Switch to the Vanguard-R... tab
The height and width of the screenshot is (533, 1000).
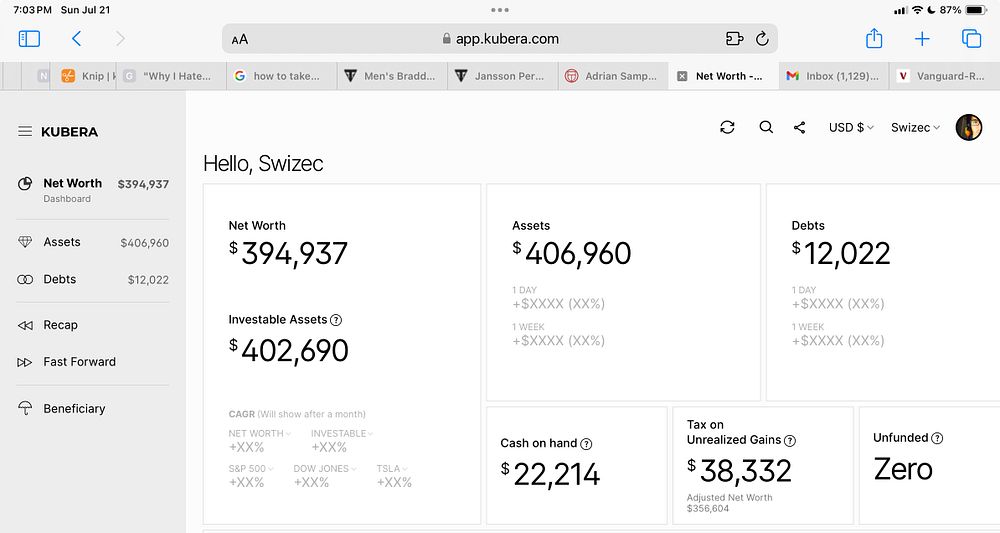(x=945, y=76)
